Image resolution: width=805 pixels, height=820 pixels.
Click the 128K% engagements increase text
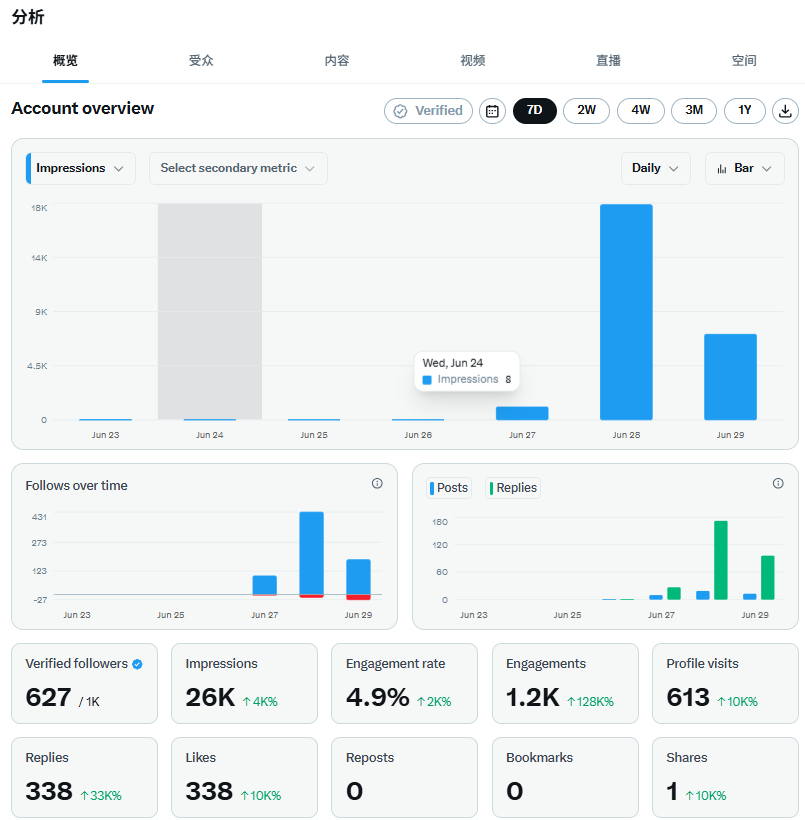point(591,702)
